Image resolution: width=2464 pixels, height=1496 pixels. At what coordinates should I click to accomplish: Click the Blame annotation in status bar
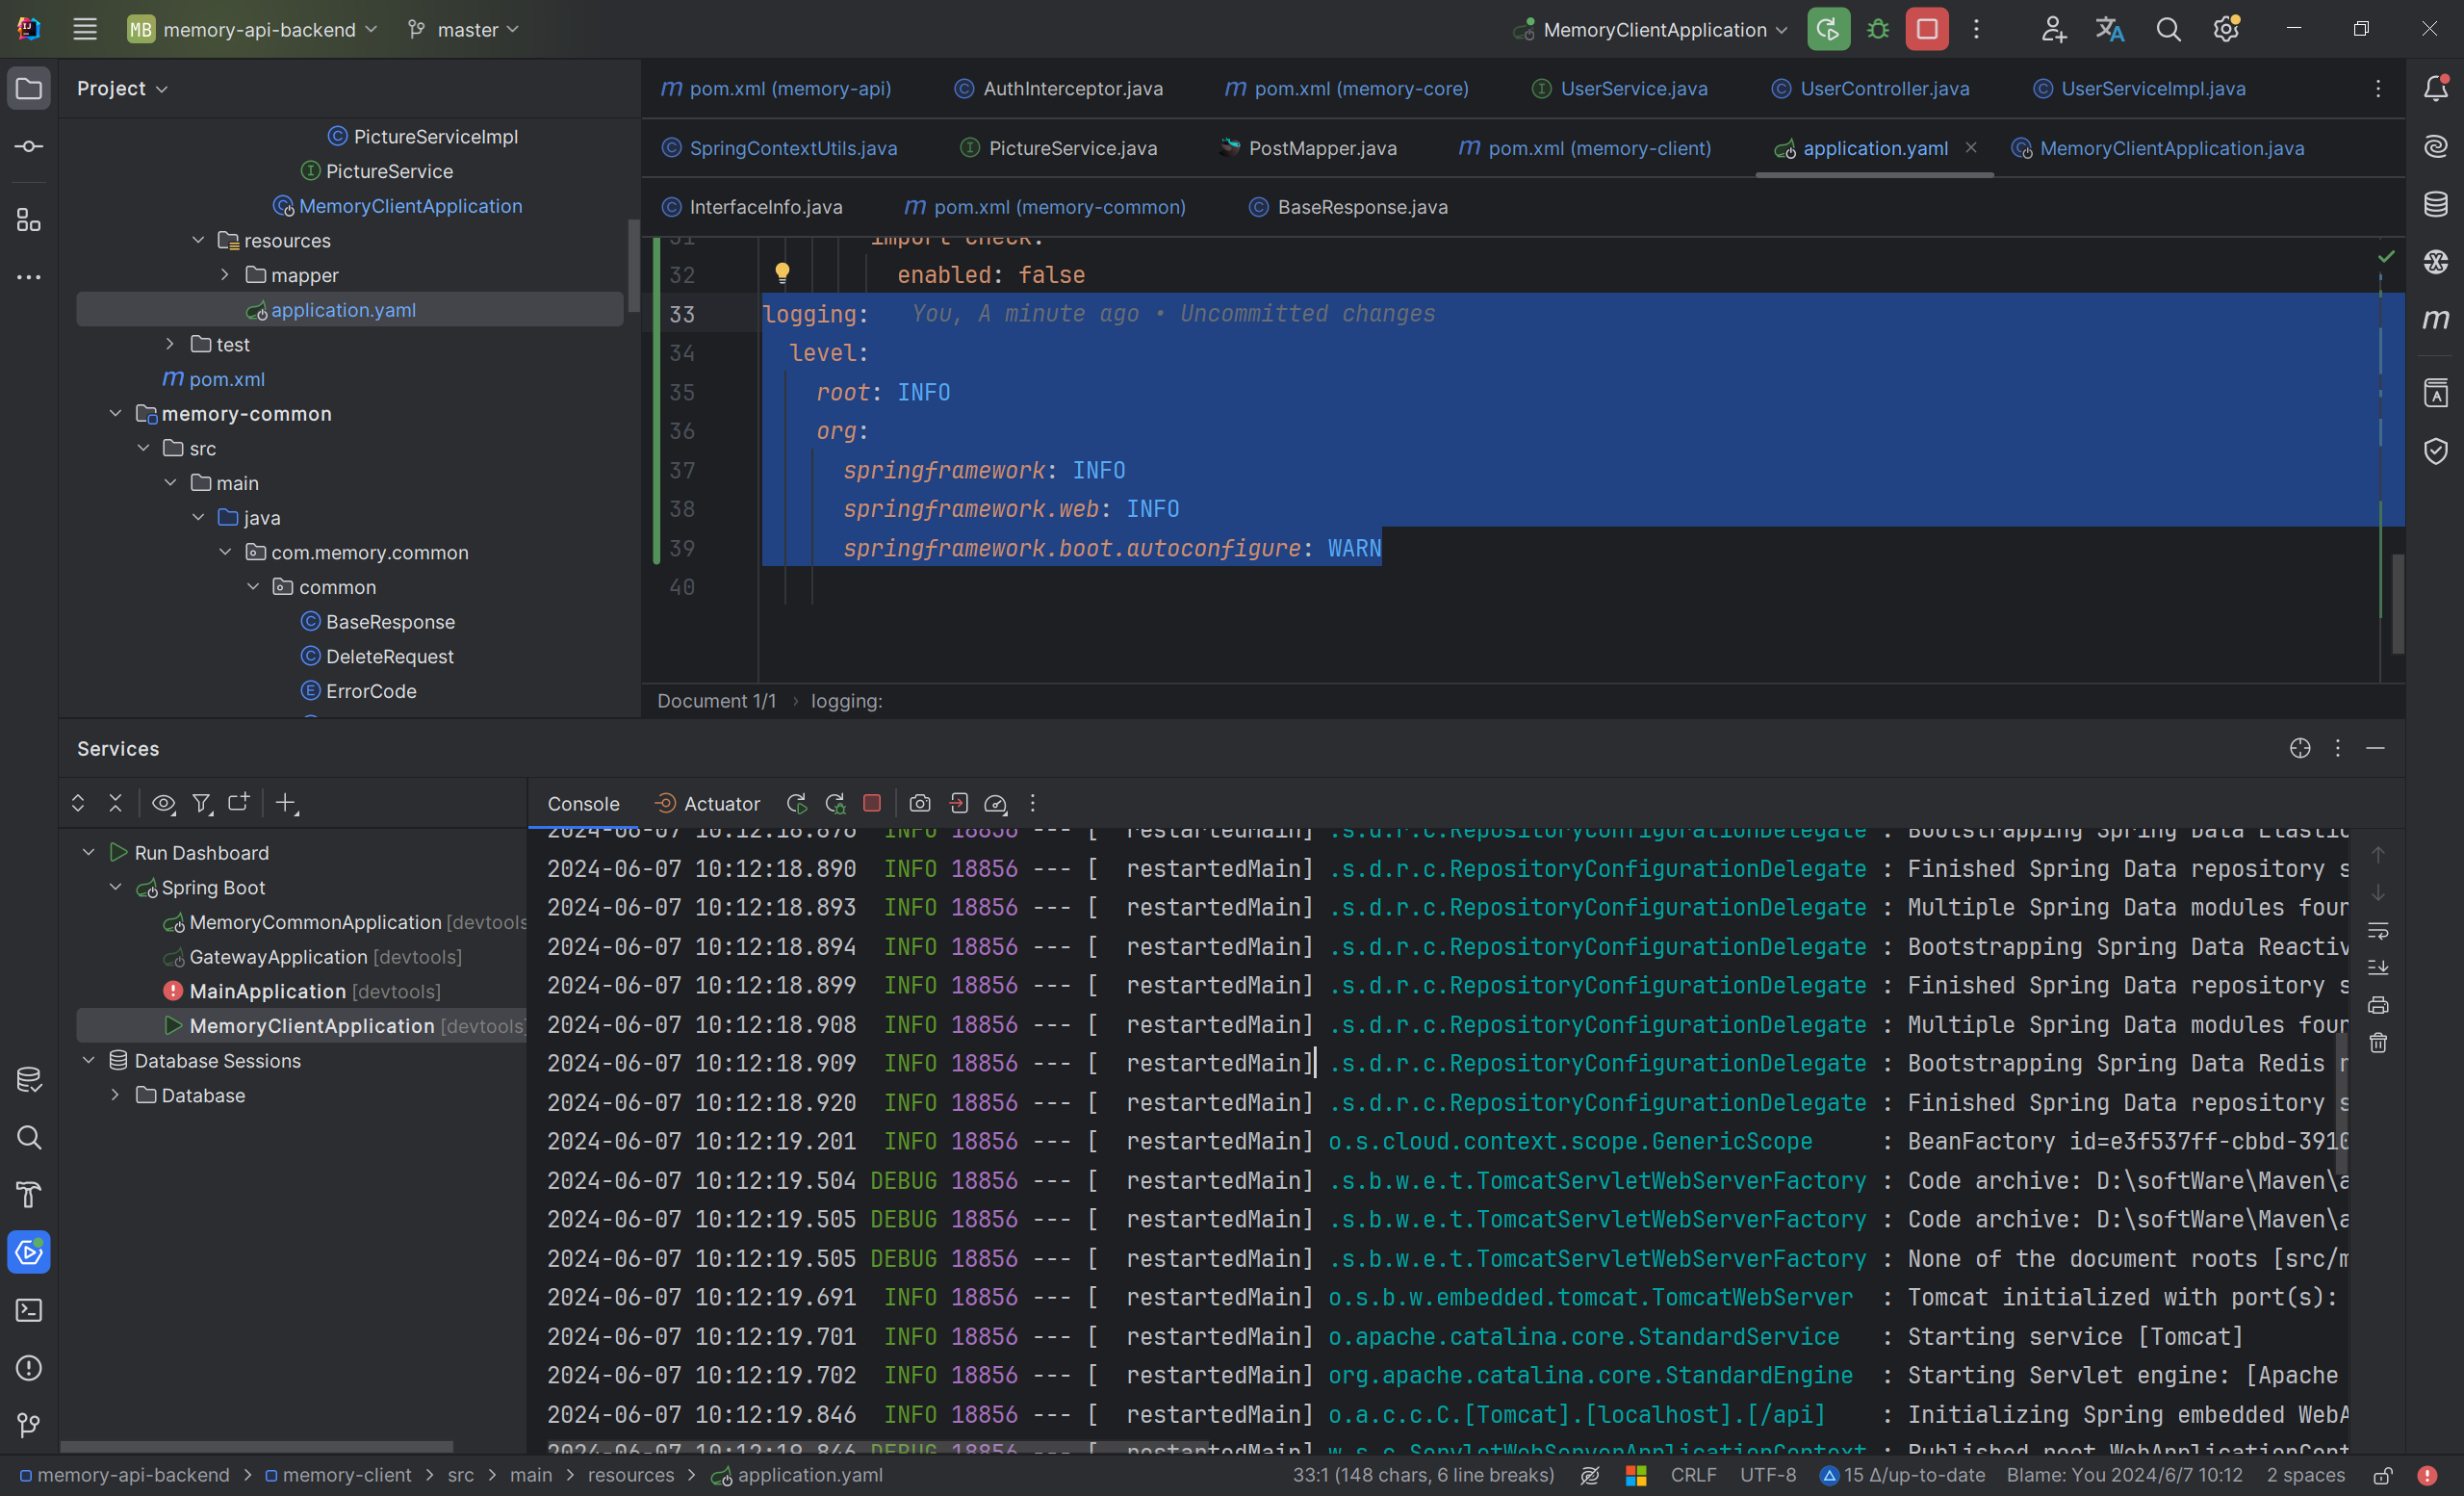2124,1475
